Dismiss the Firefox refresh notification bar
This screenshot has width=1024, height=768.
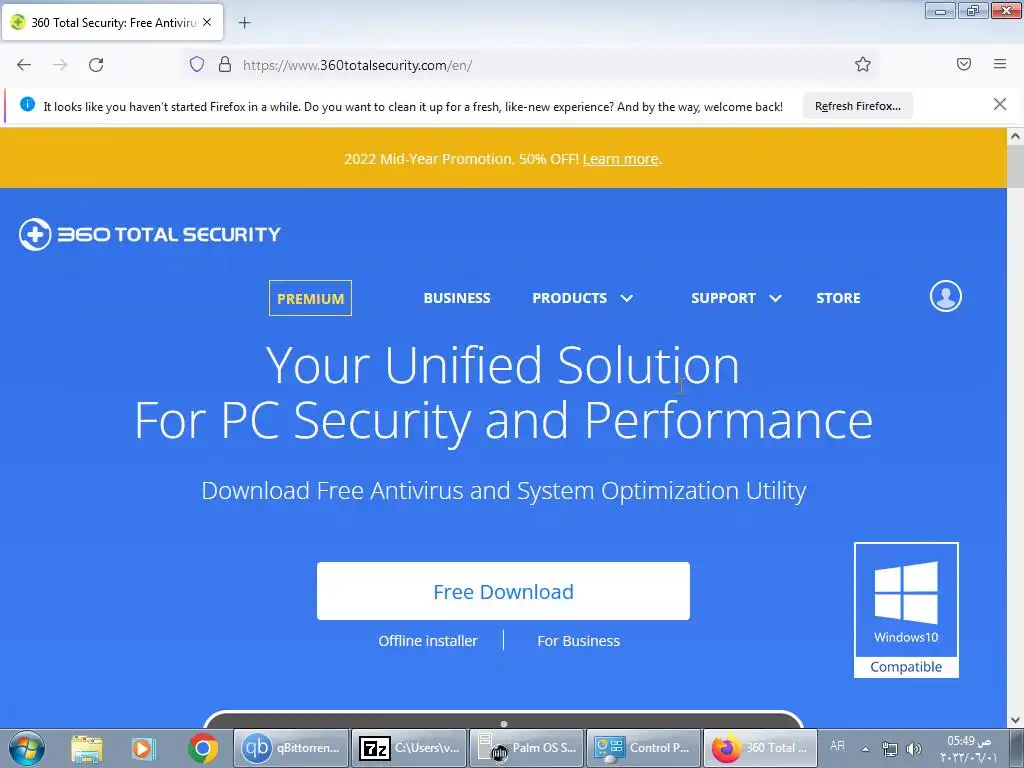pyautogui.click(x=1000, y=104)
